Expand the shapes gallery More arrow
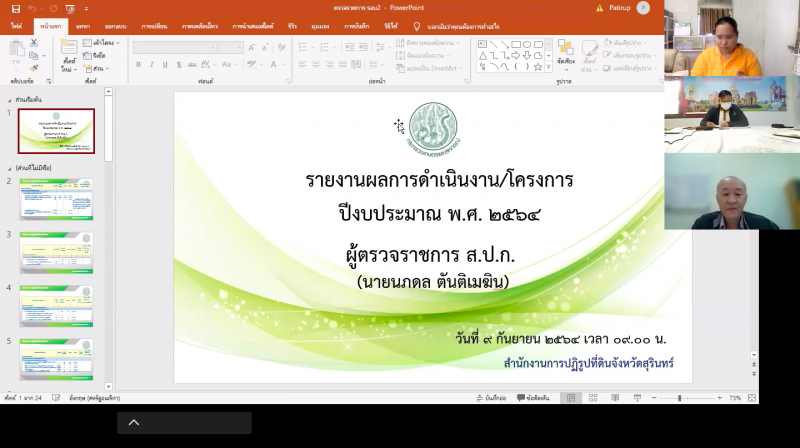800x448 pixels. tap(548, 67)
